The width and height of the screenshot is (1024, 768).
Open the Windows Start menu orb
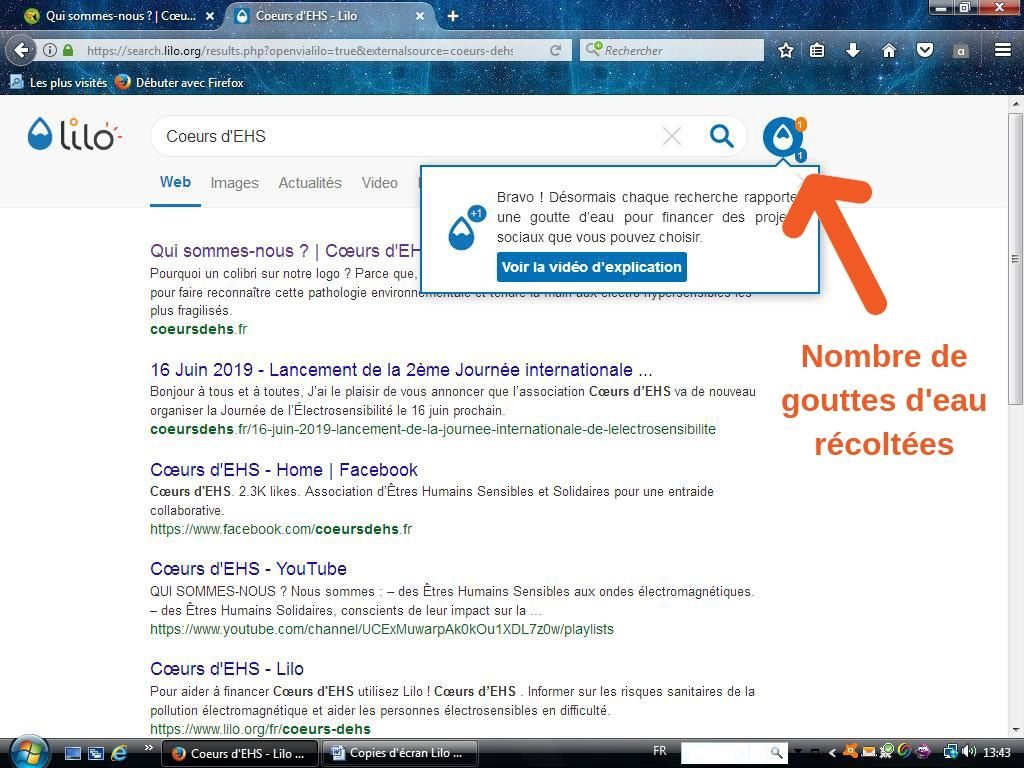[x=27, y=752]
